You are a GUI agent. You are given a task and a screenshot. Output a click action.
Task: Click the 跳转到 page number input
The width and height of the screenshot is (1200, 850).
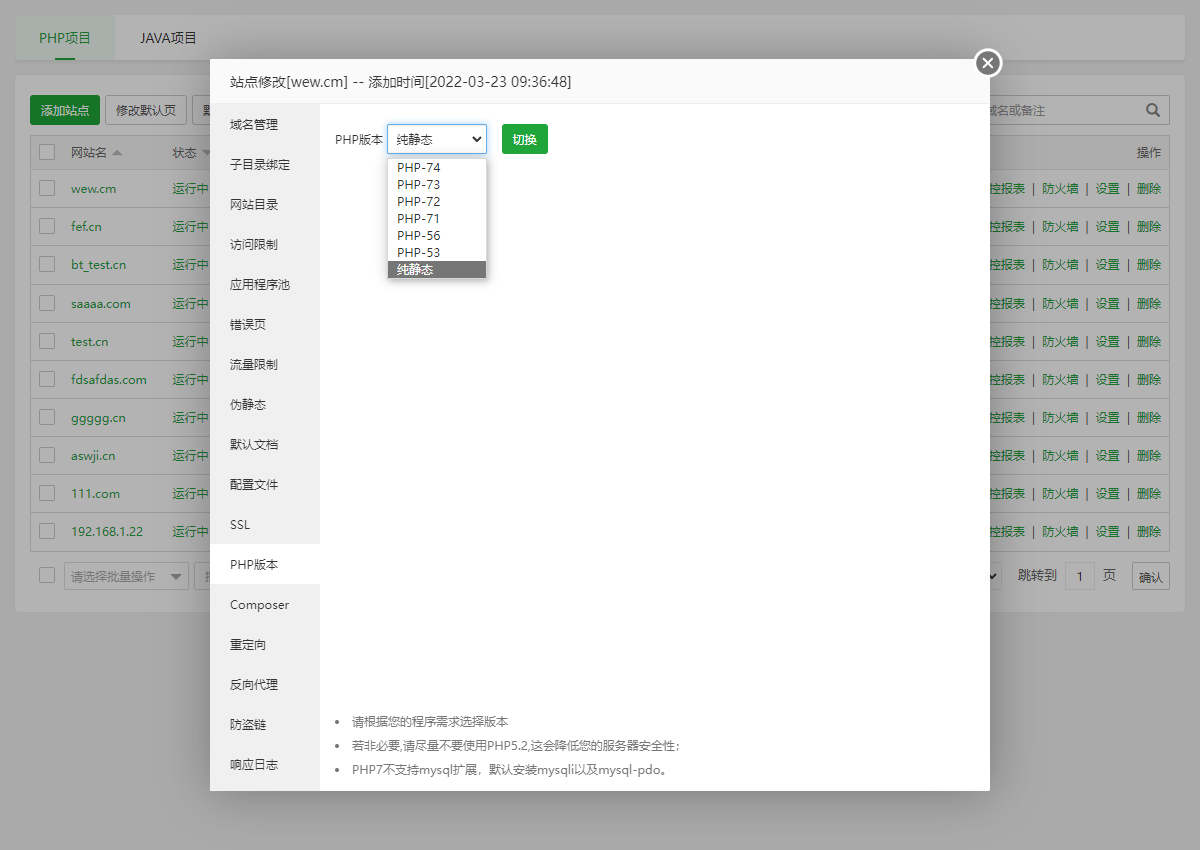pos(1080,575)
